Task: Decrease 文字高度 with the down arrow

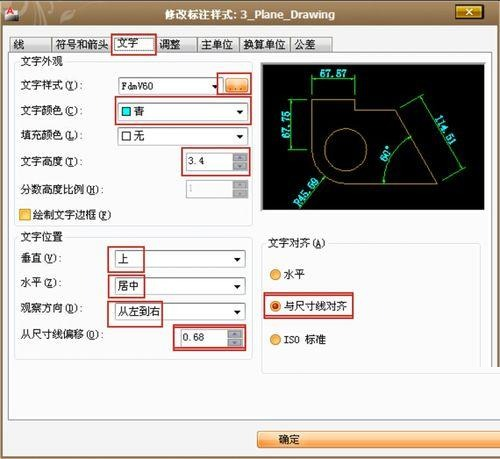Action: (240, 166)
